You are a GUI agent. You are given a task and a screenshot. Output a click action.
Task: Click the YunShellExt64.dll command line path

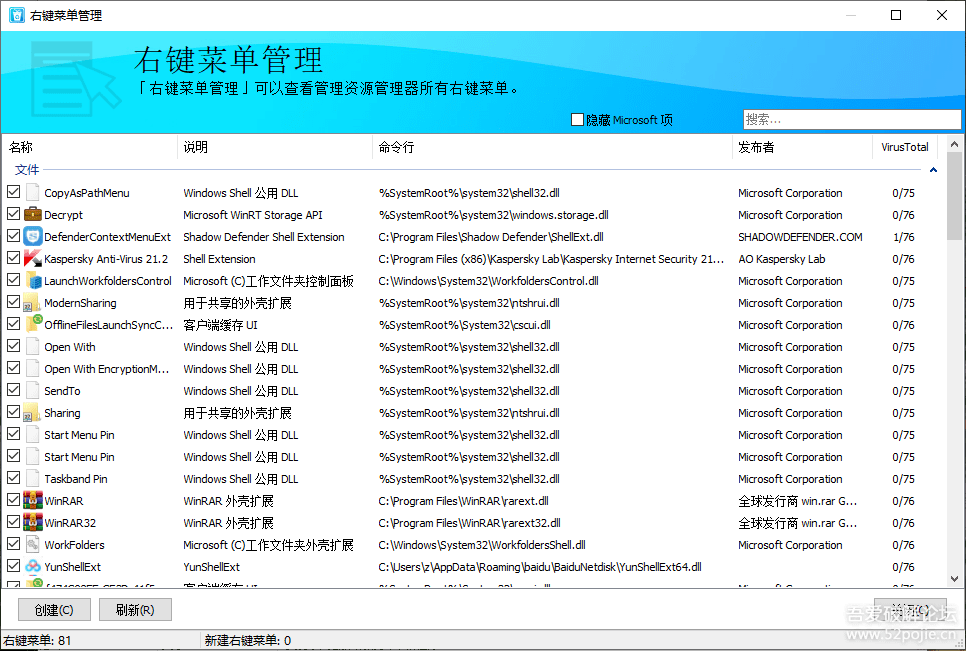[540, 567]
